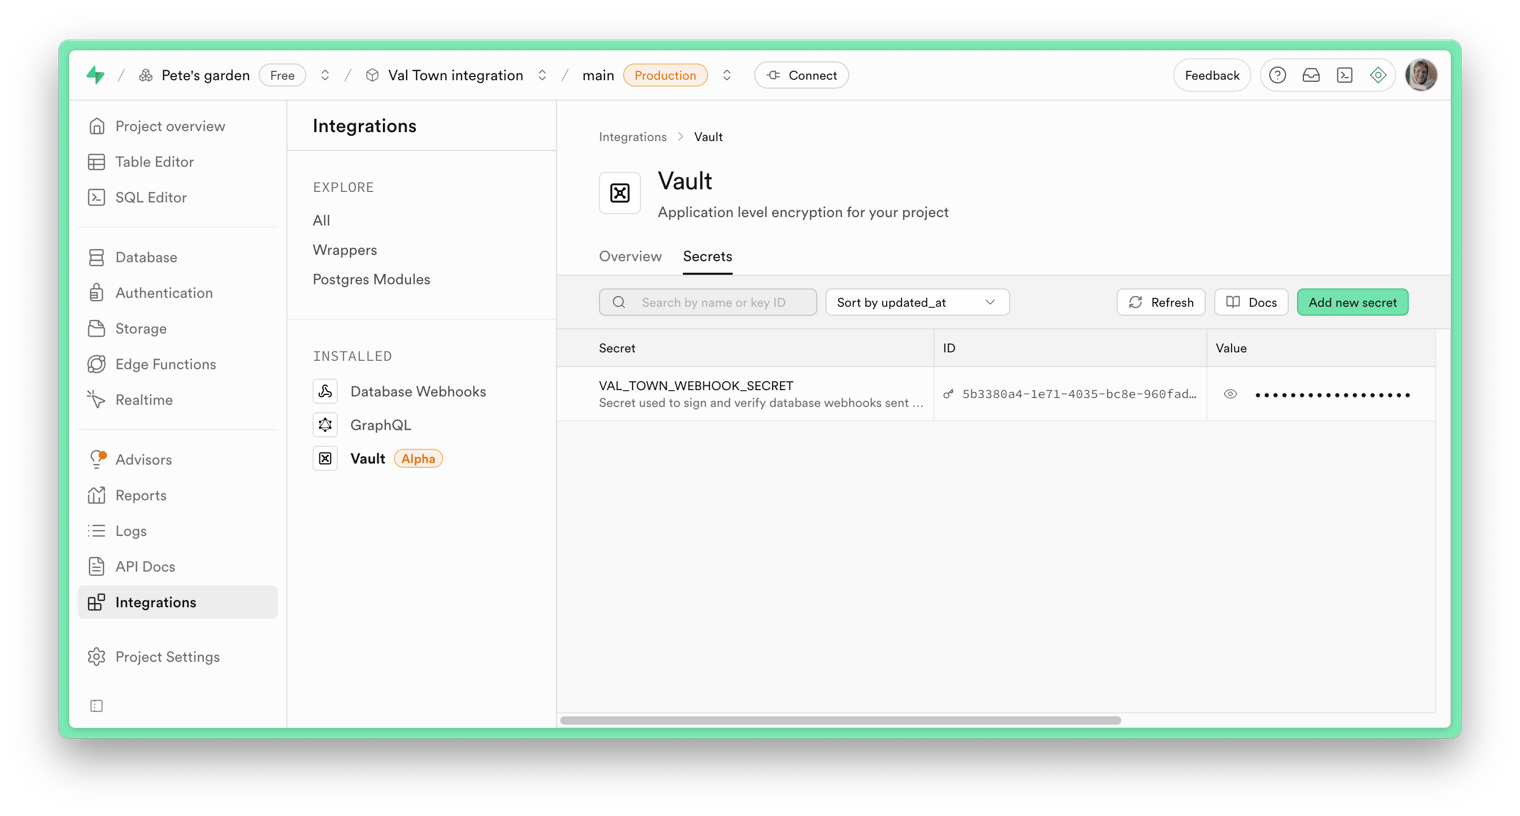This screenshot has width=1520, height=816.
Task: Reveal the VAL_TOWN_WEBHOOK_SECRET value with eye icon
Action: click(x=1230, y=394)
